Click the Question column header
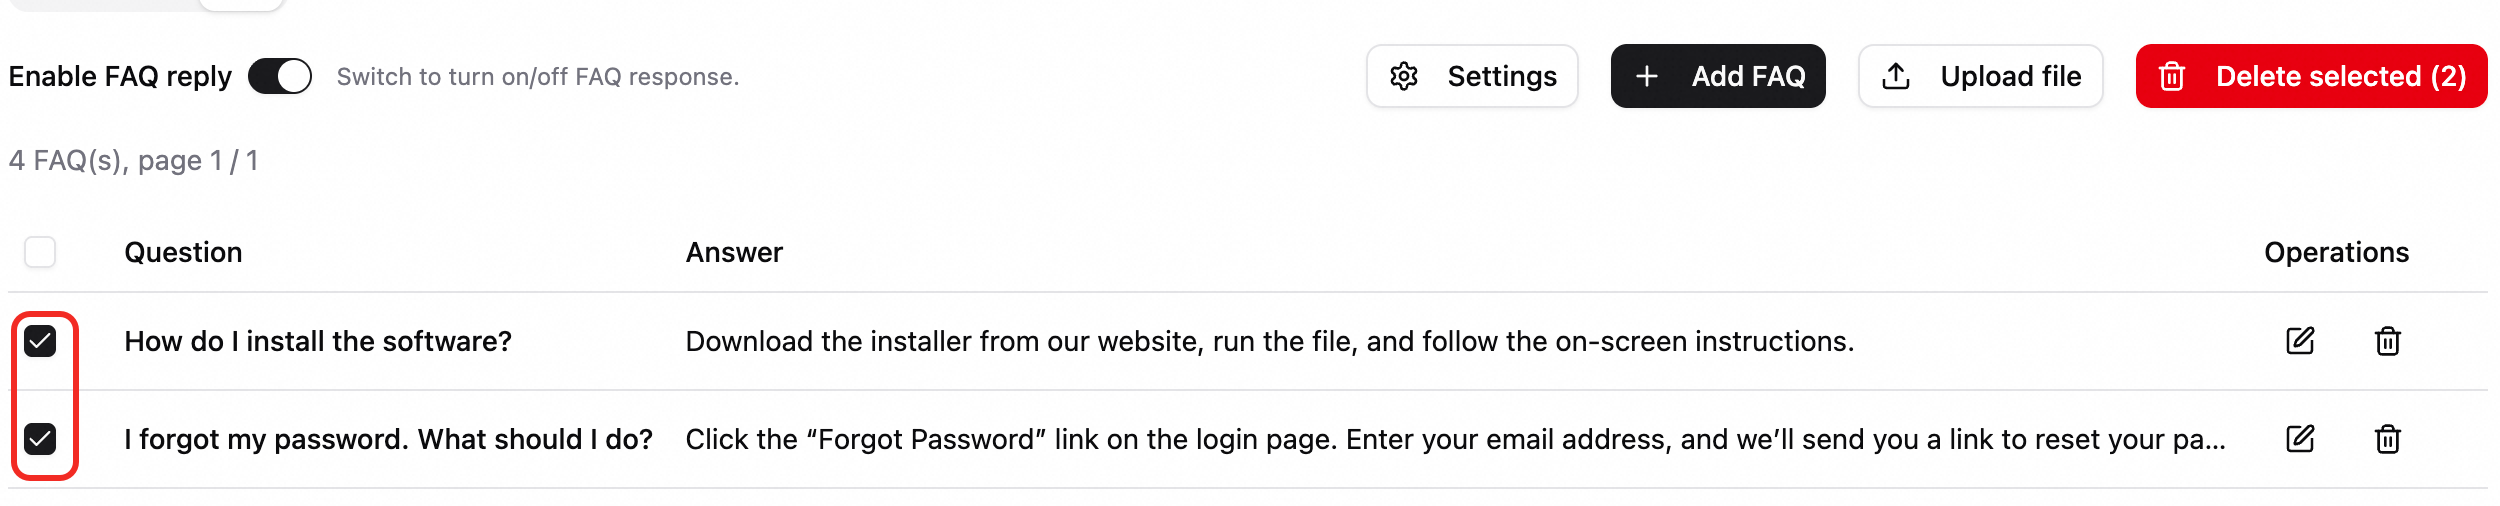 coord(183,252)
